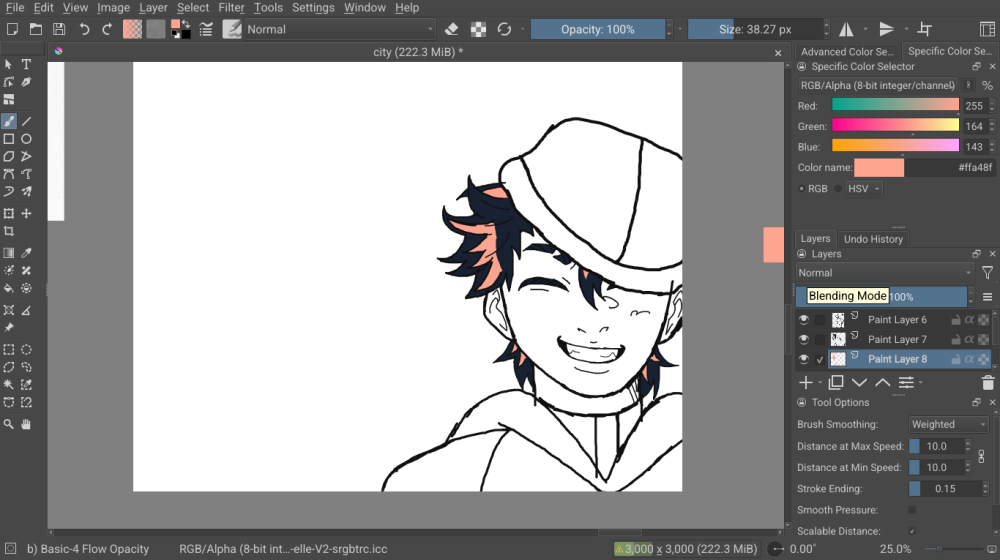Select the Move tool
1000x560 pixels.
pos(26,214)
